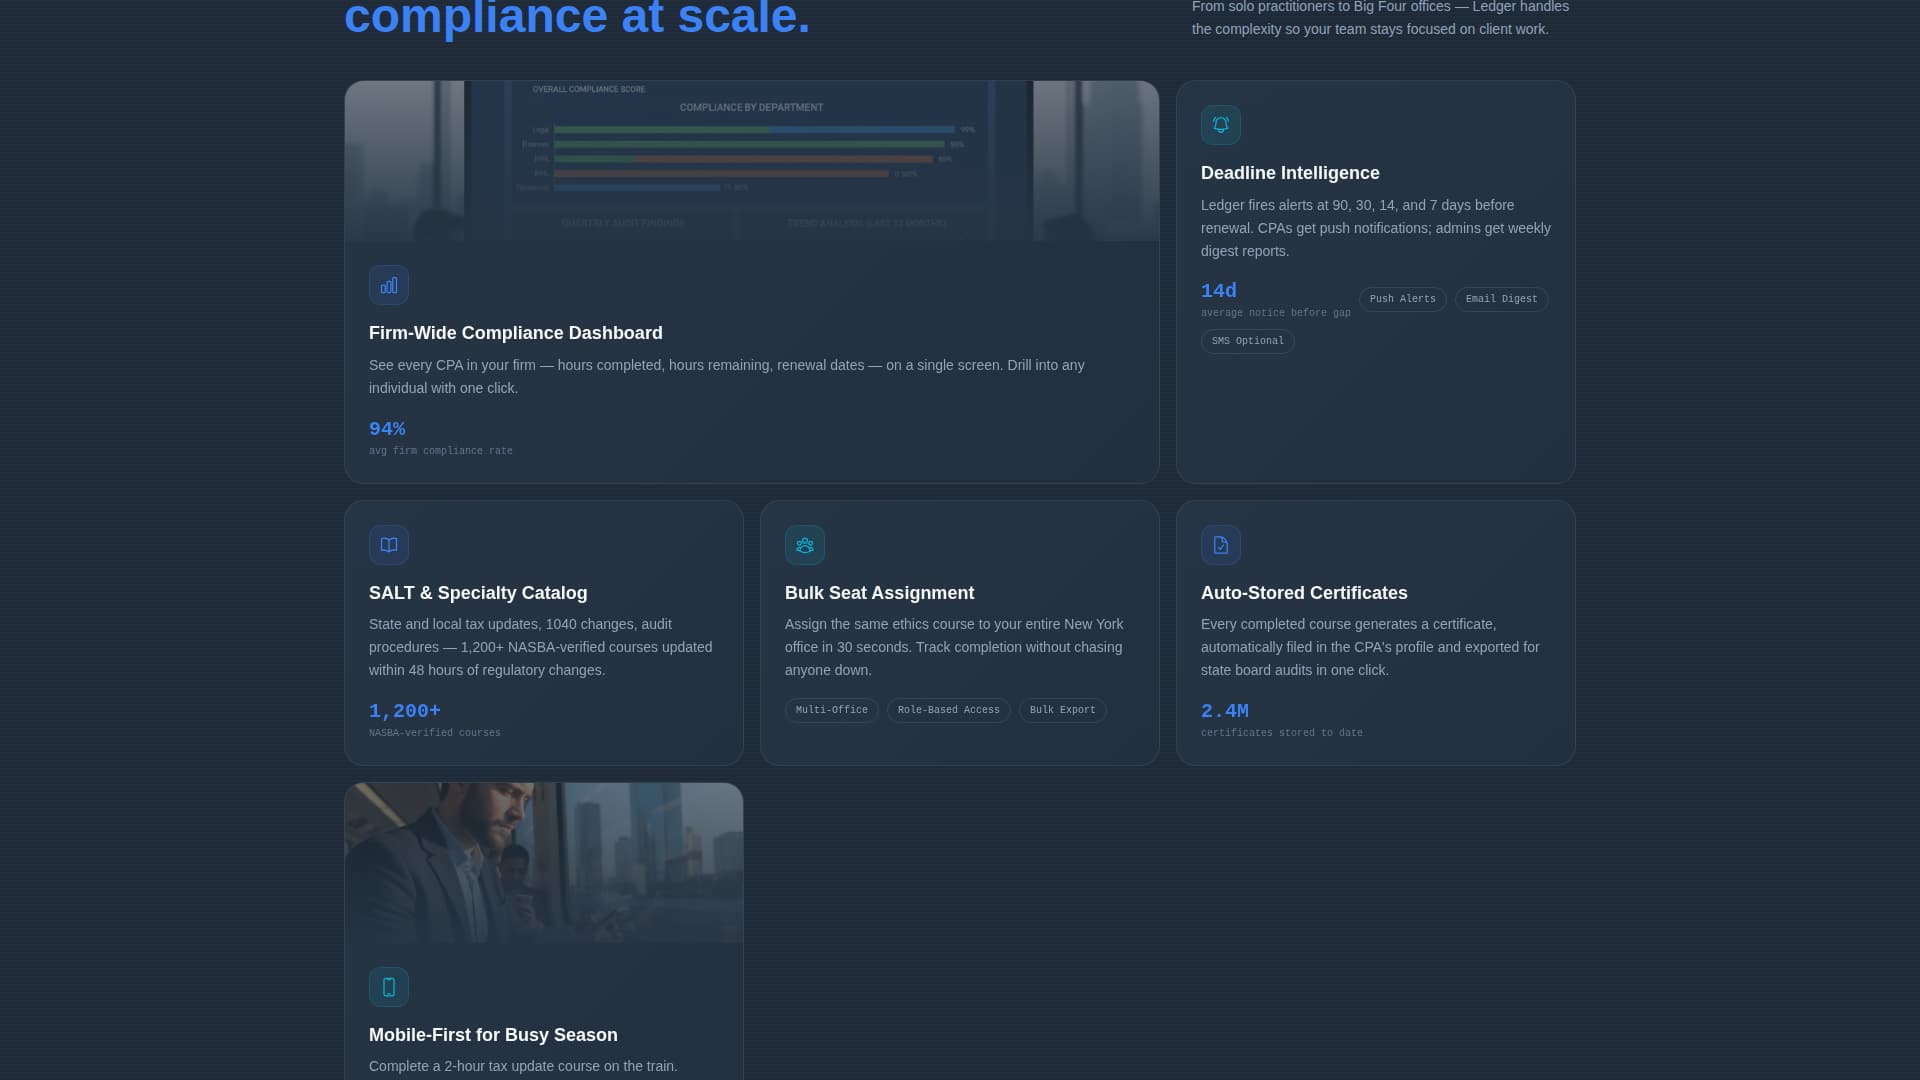Image resolution: width=1920 pixels, height=1080 pixels.
Task: Click the Mobile-First for Busy Season heading
Action: [x=493, y=1035]
